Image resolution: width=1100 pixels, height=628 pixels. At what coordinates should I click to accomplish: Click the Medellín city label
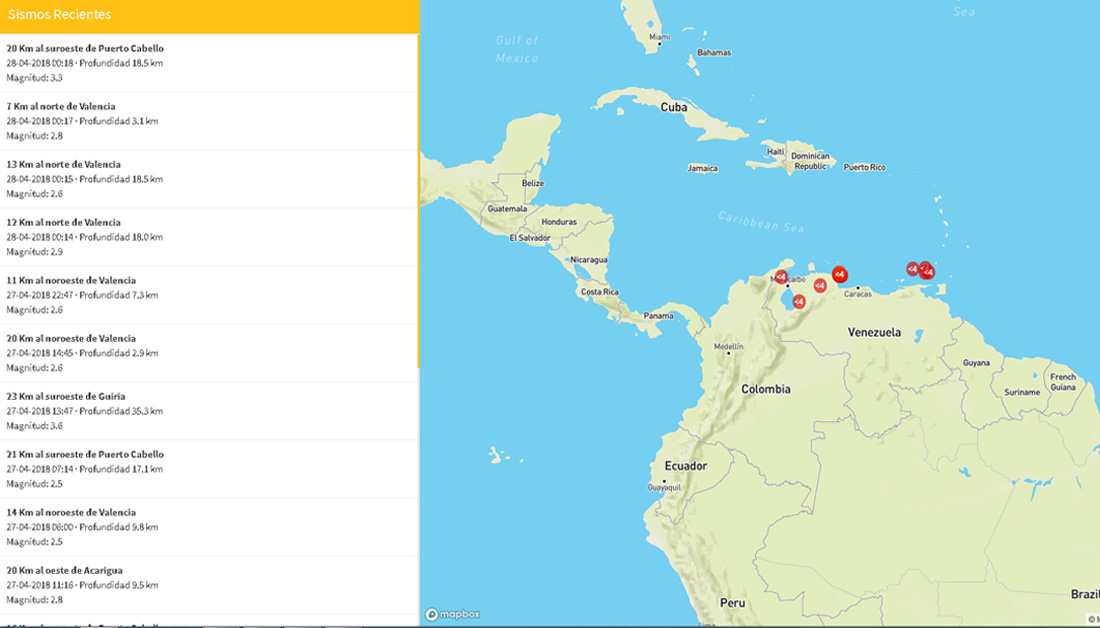coord(728,347)
